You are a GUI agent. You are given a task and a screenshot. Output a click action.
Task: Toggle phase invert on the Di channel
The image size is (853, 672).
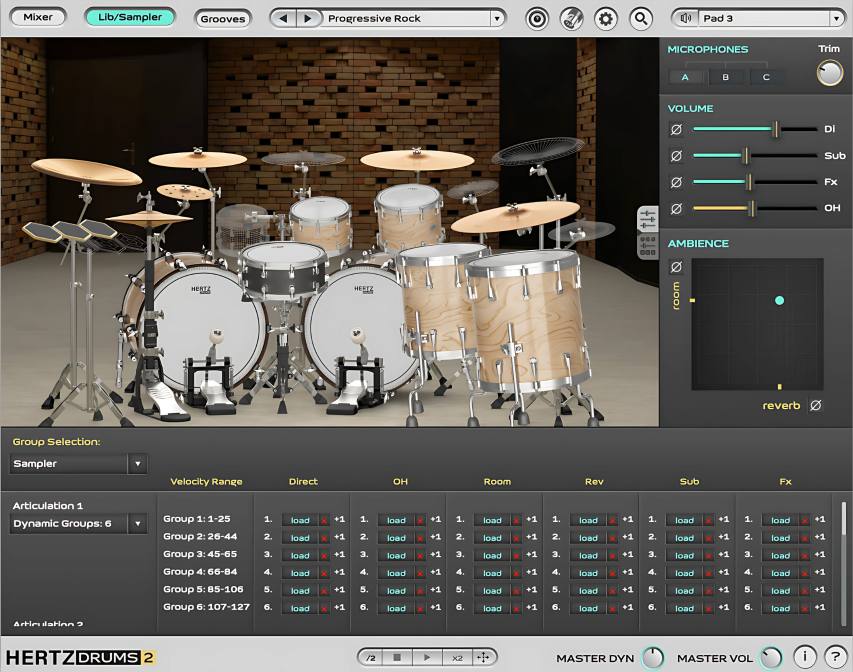coord(676,130)
